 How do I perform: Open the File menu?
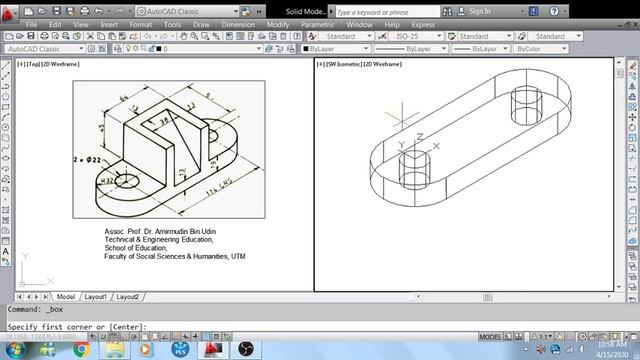click(x=31, y=24)
